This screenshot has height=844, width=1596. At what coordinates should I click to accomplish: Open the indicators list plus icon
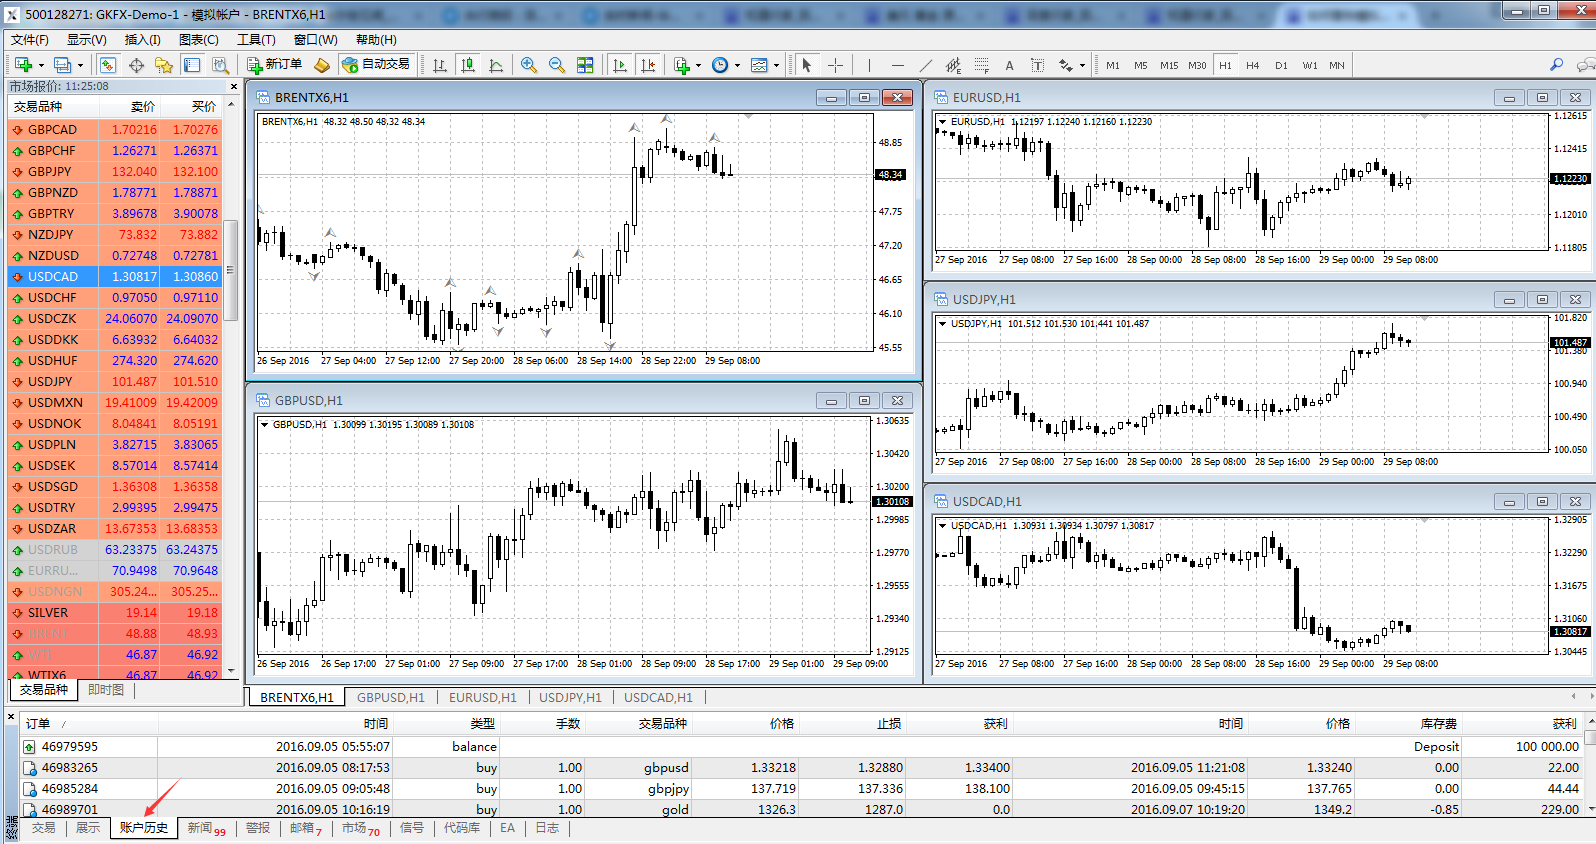pyautogui.click(x=682, y=65)
